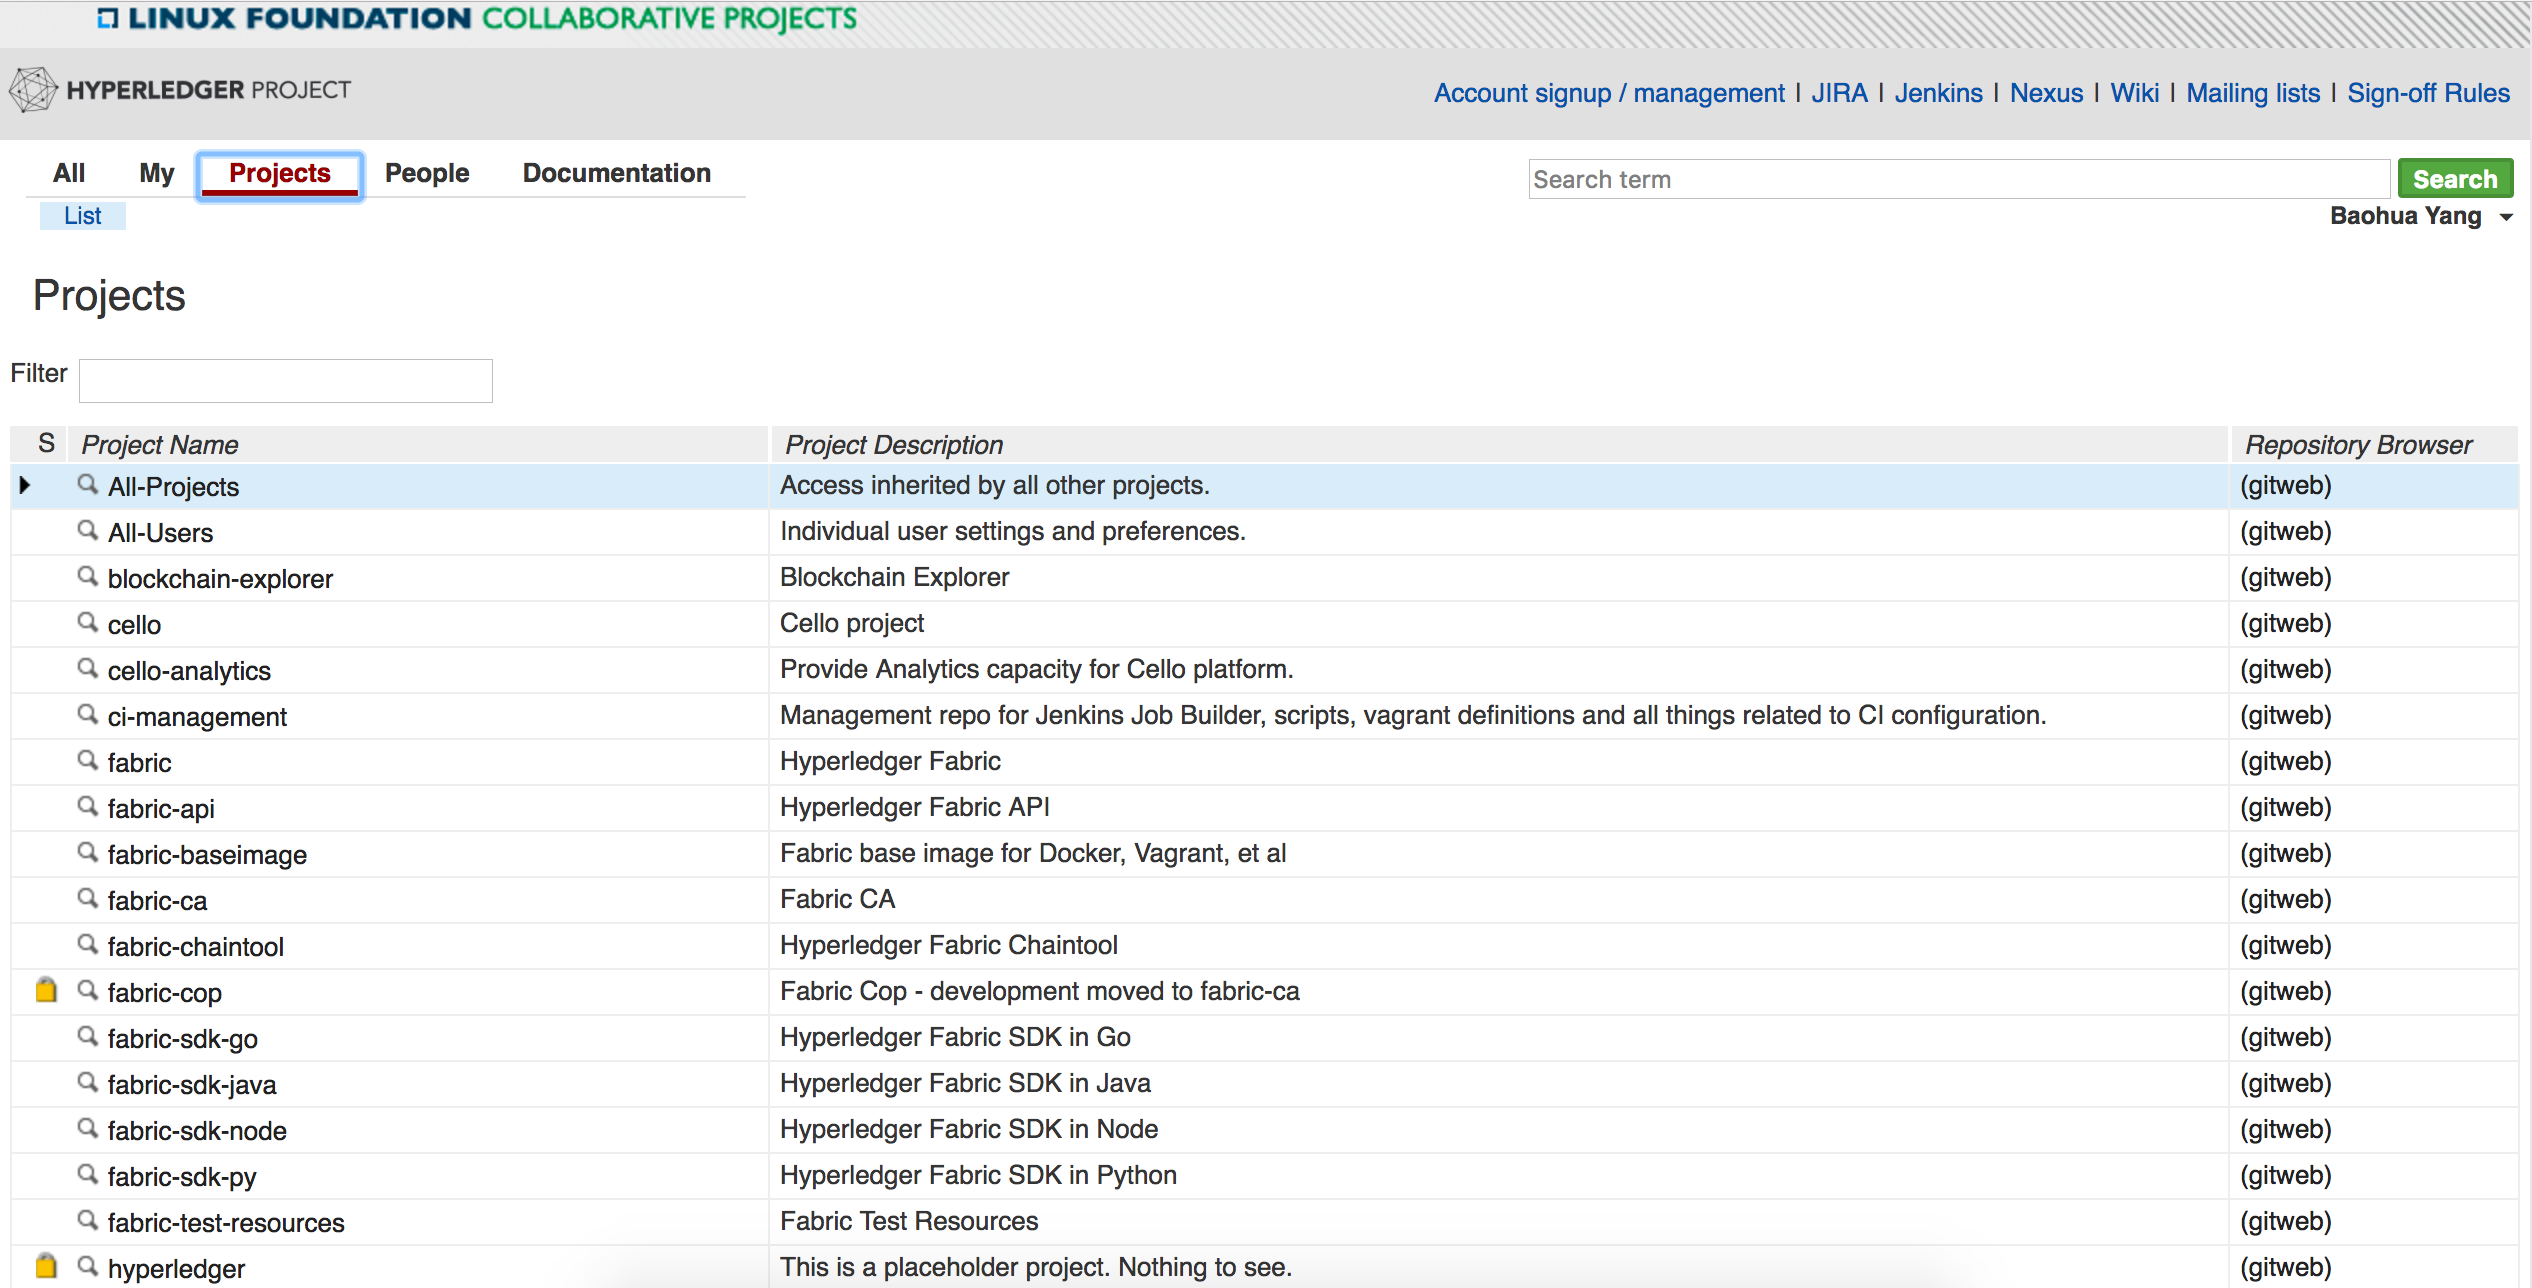Click the magnifier icon beside fabric-api

(88, 806)
